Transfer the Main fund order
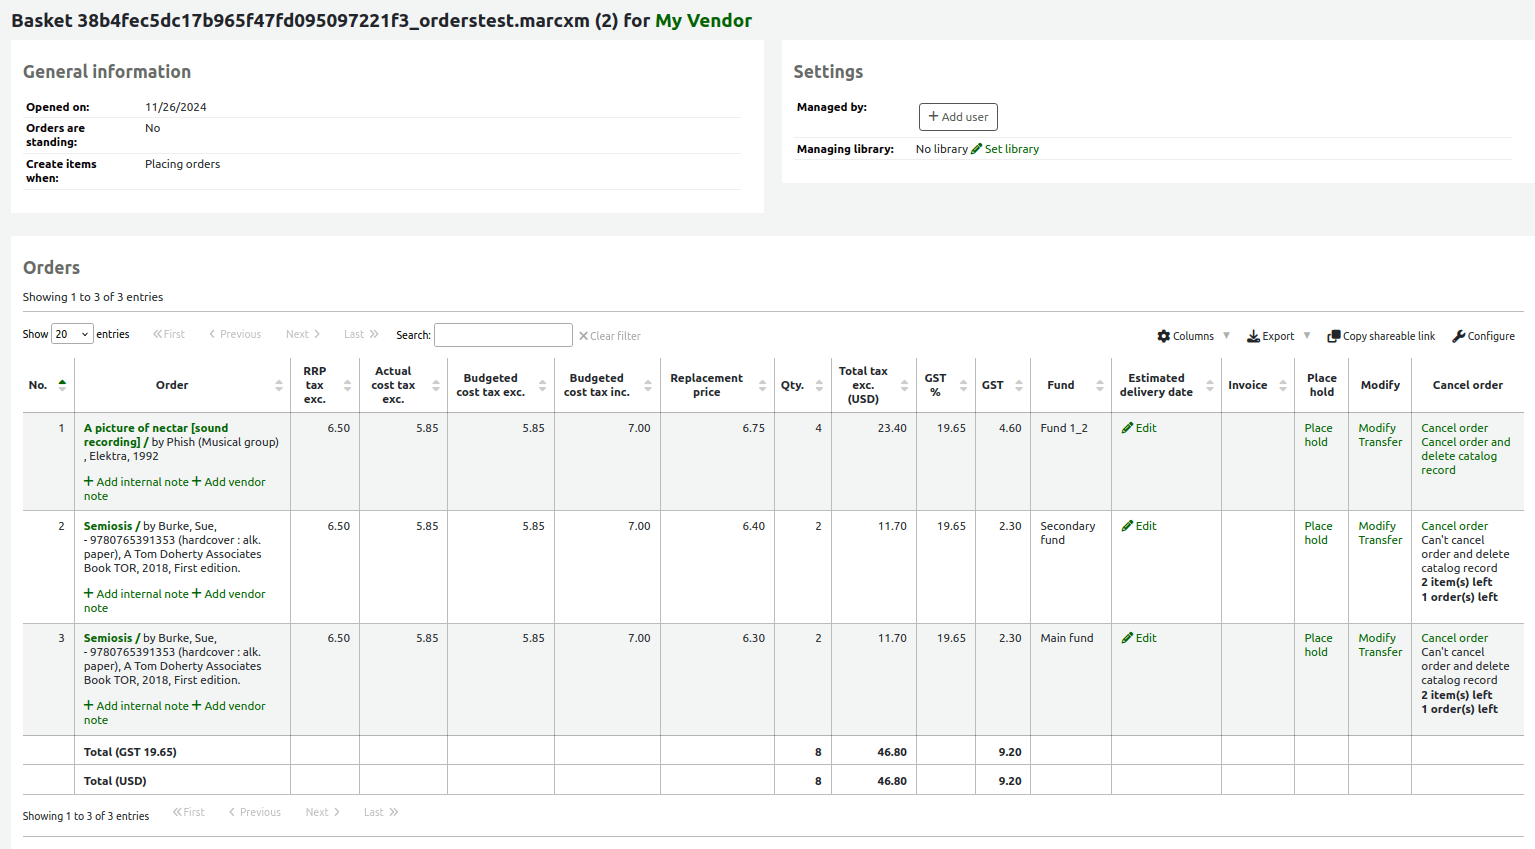The width and height of the screenshot is (1535, 849). [1380, 652]
